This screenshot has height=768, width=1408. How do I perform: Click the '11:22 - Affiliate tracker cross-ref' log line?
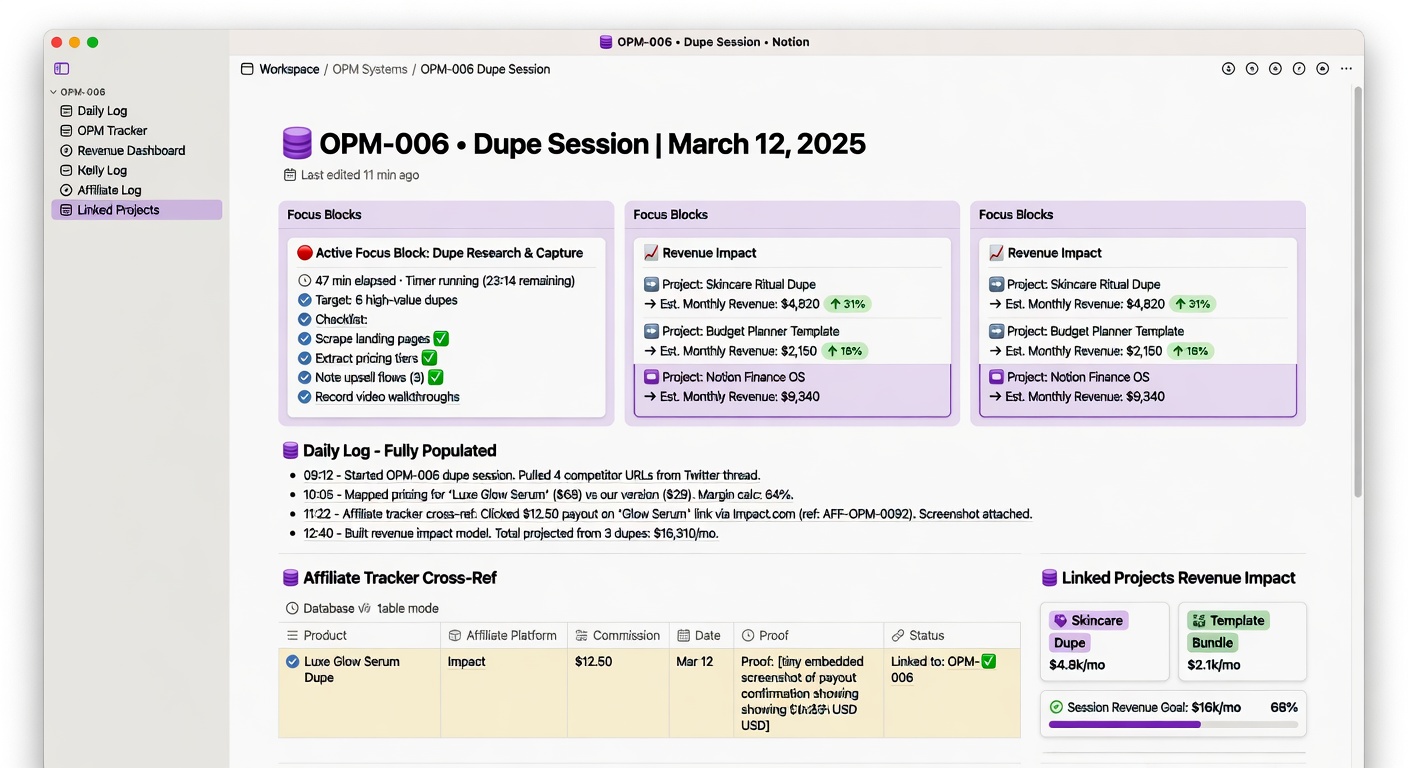click(667, 514)
